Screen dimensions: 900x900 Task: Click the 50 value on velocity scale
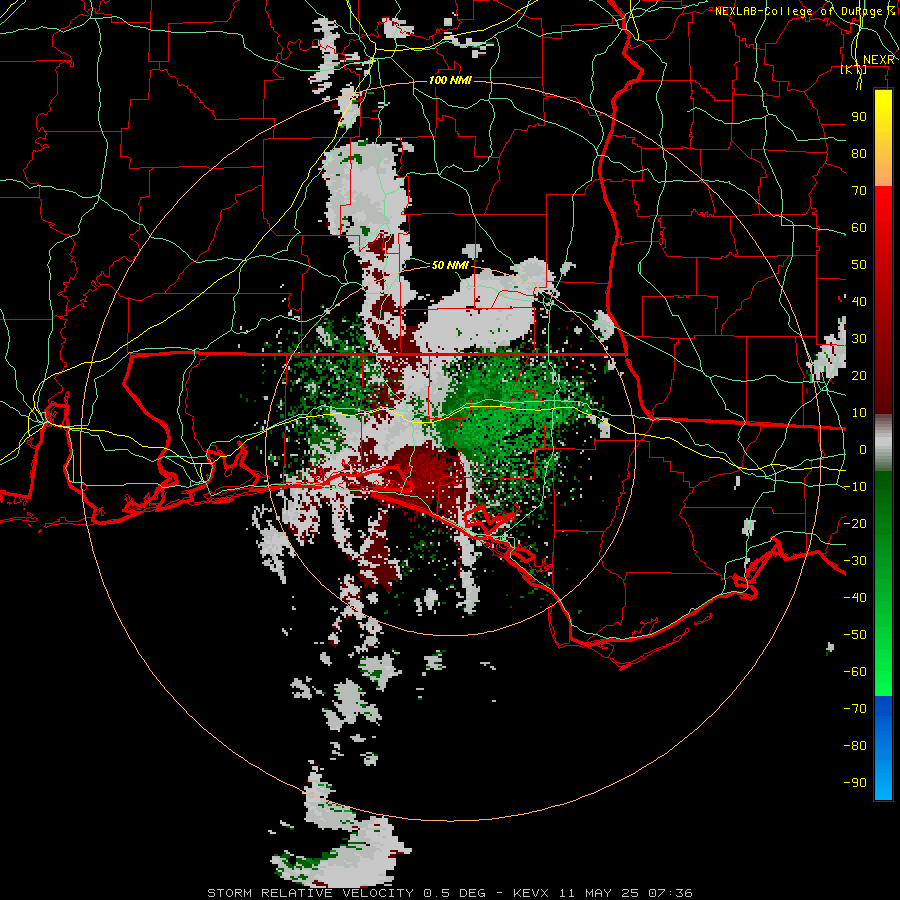pos(859,265)
